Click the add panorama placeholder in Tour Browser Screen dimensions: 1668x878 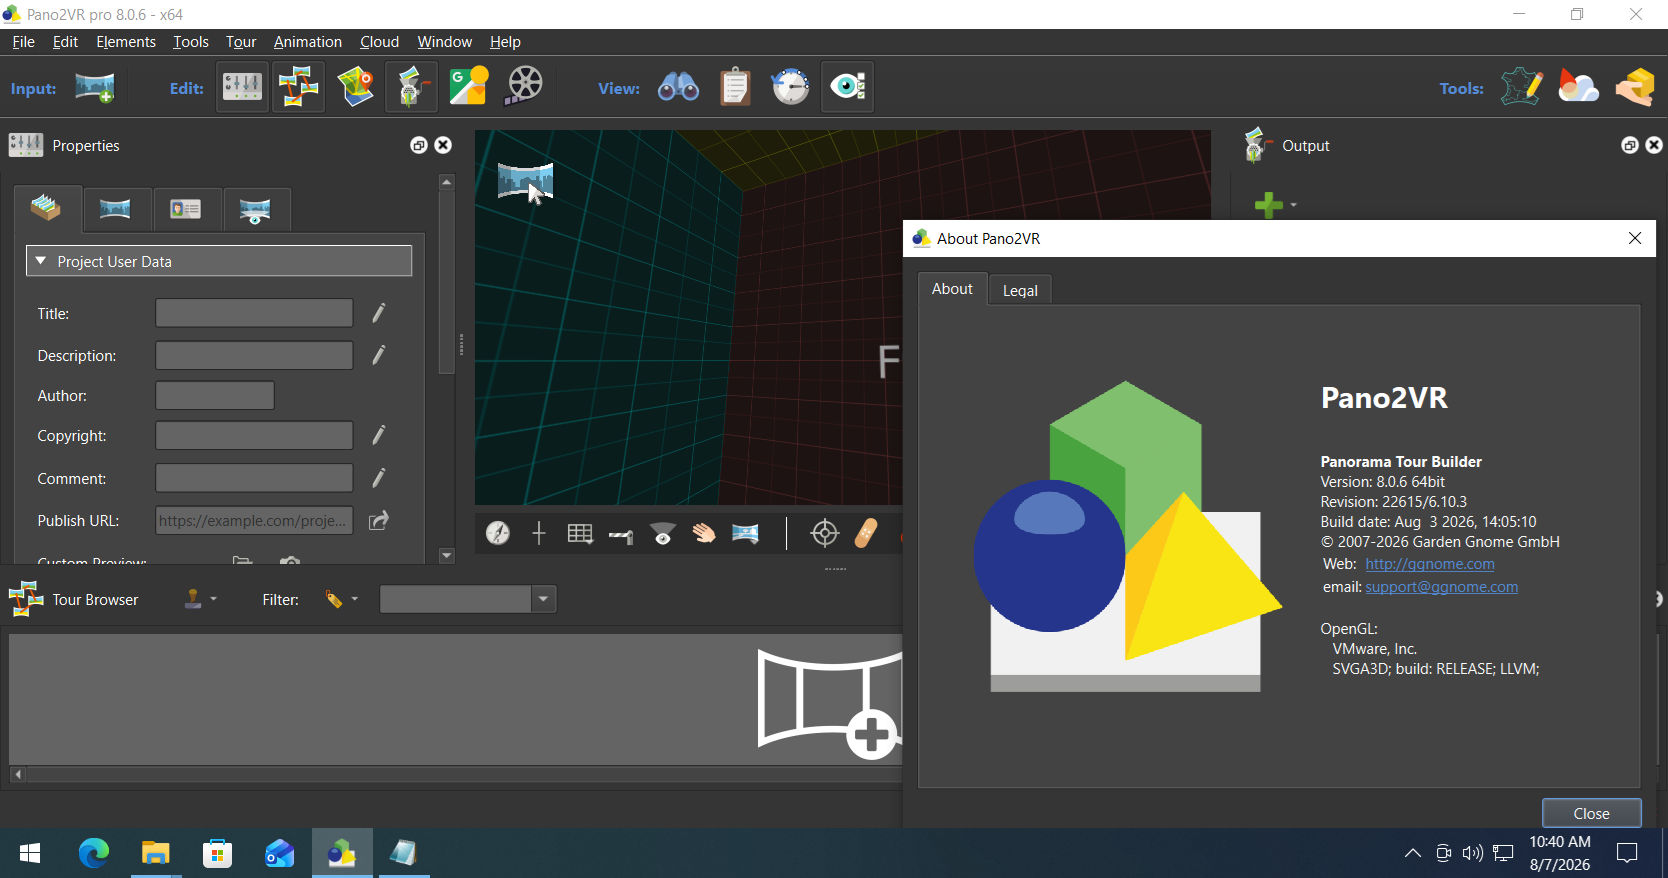point(830,704)
